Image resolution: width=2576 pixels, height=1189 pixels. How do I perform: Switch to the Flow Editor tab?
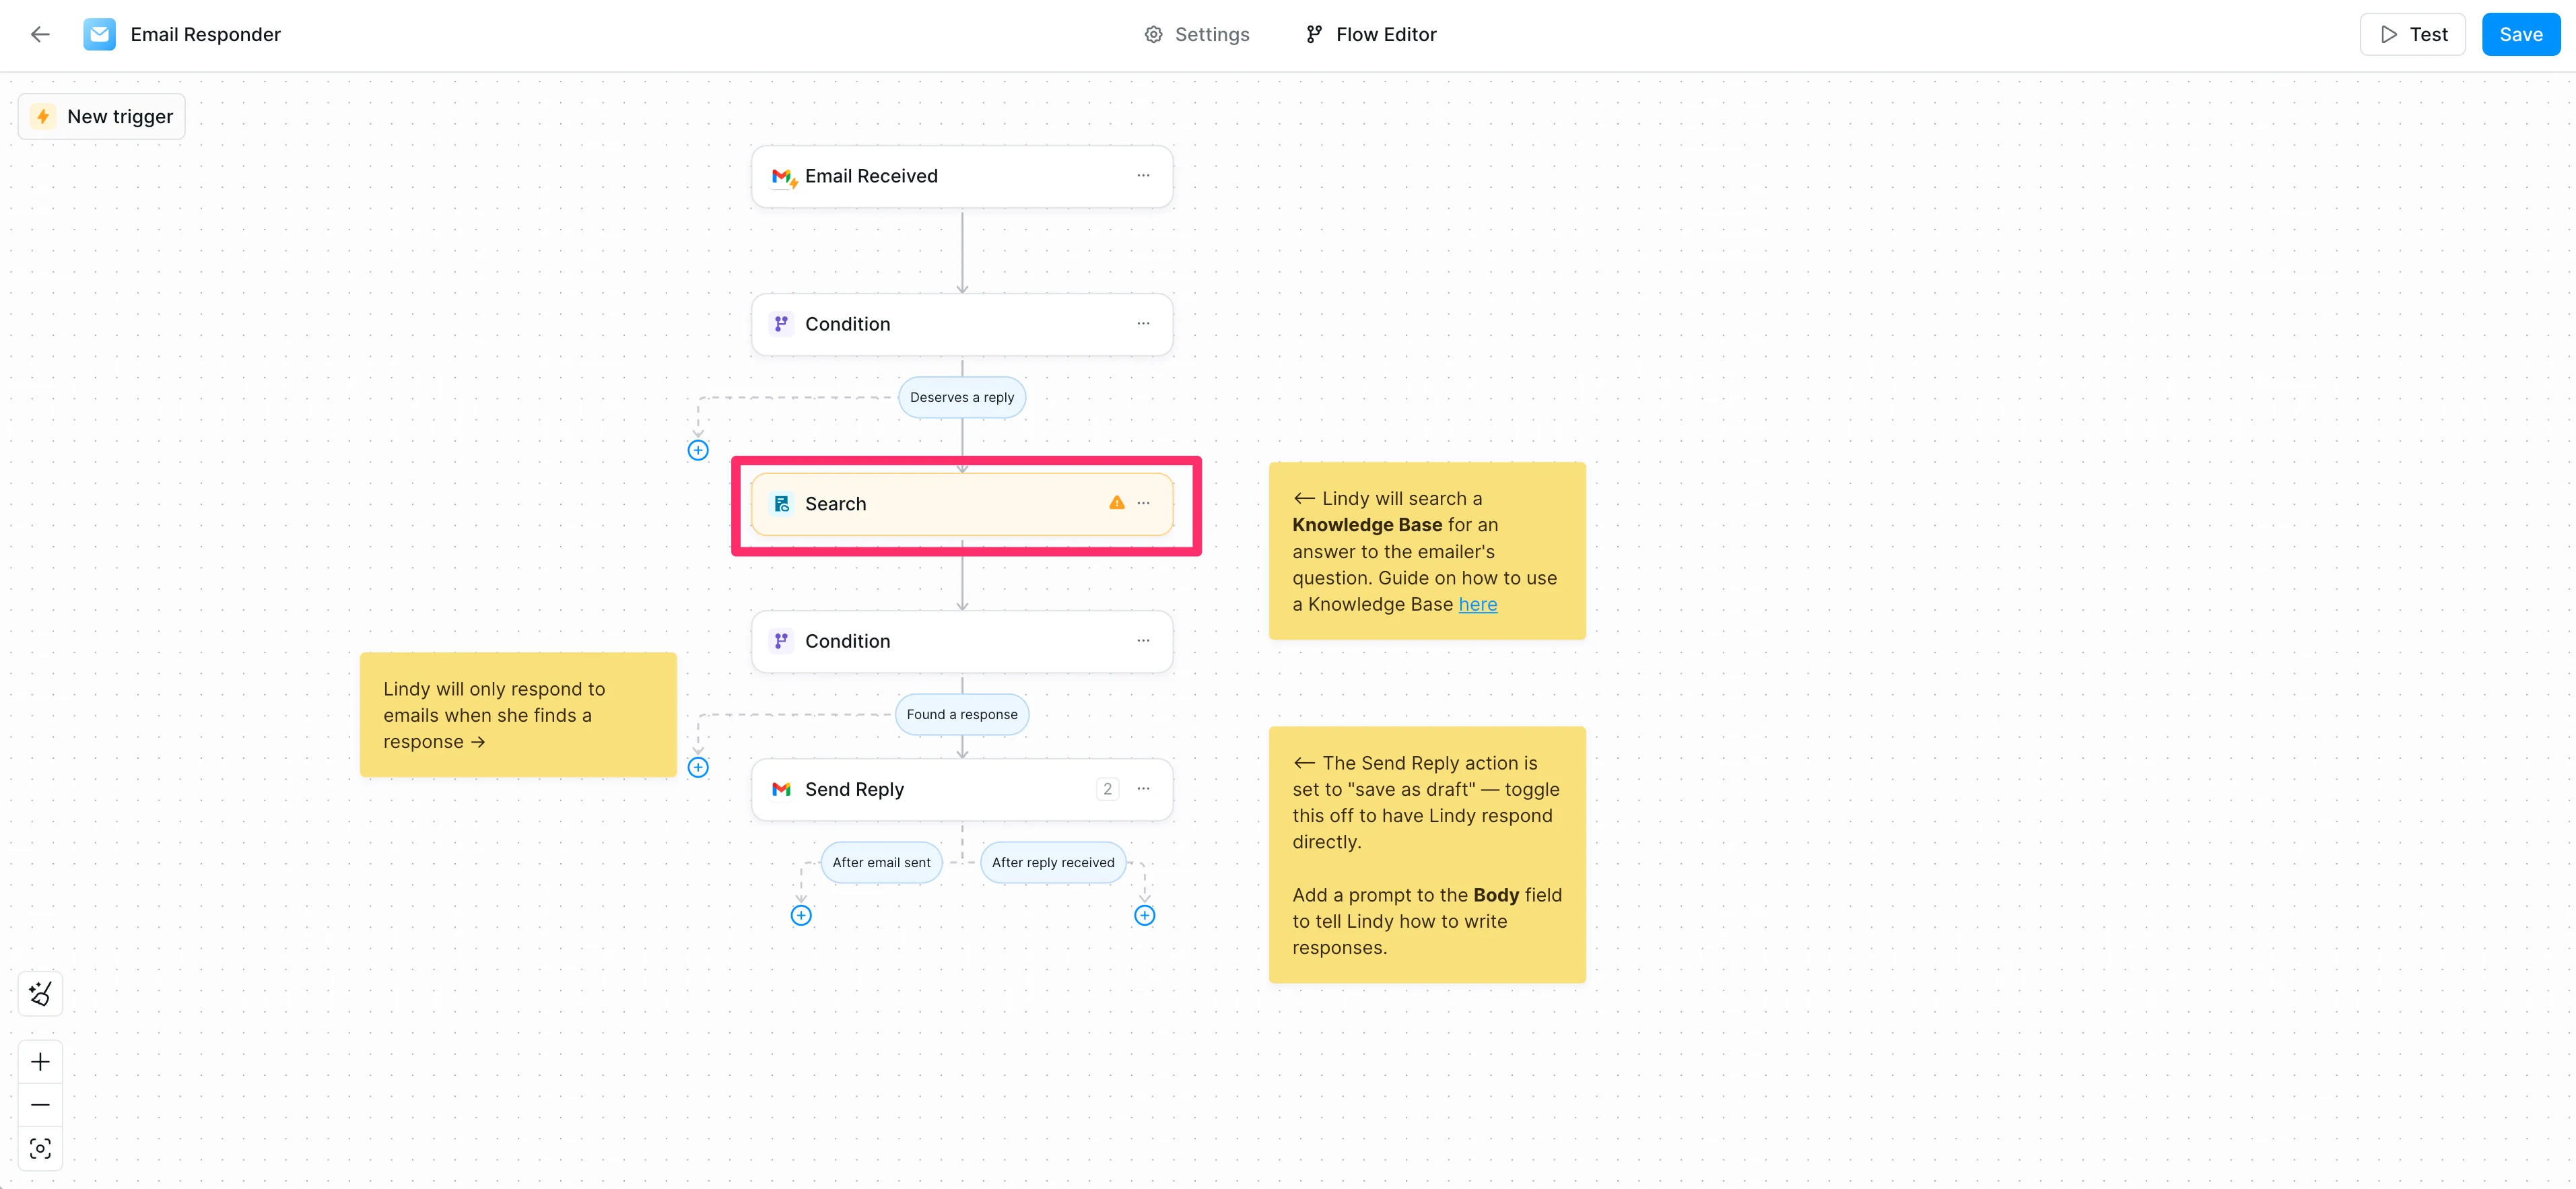point(1371,34)
